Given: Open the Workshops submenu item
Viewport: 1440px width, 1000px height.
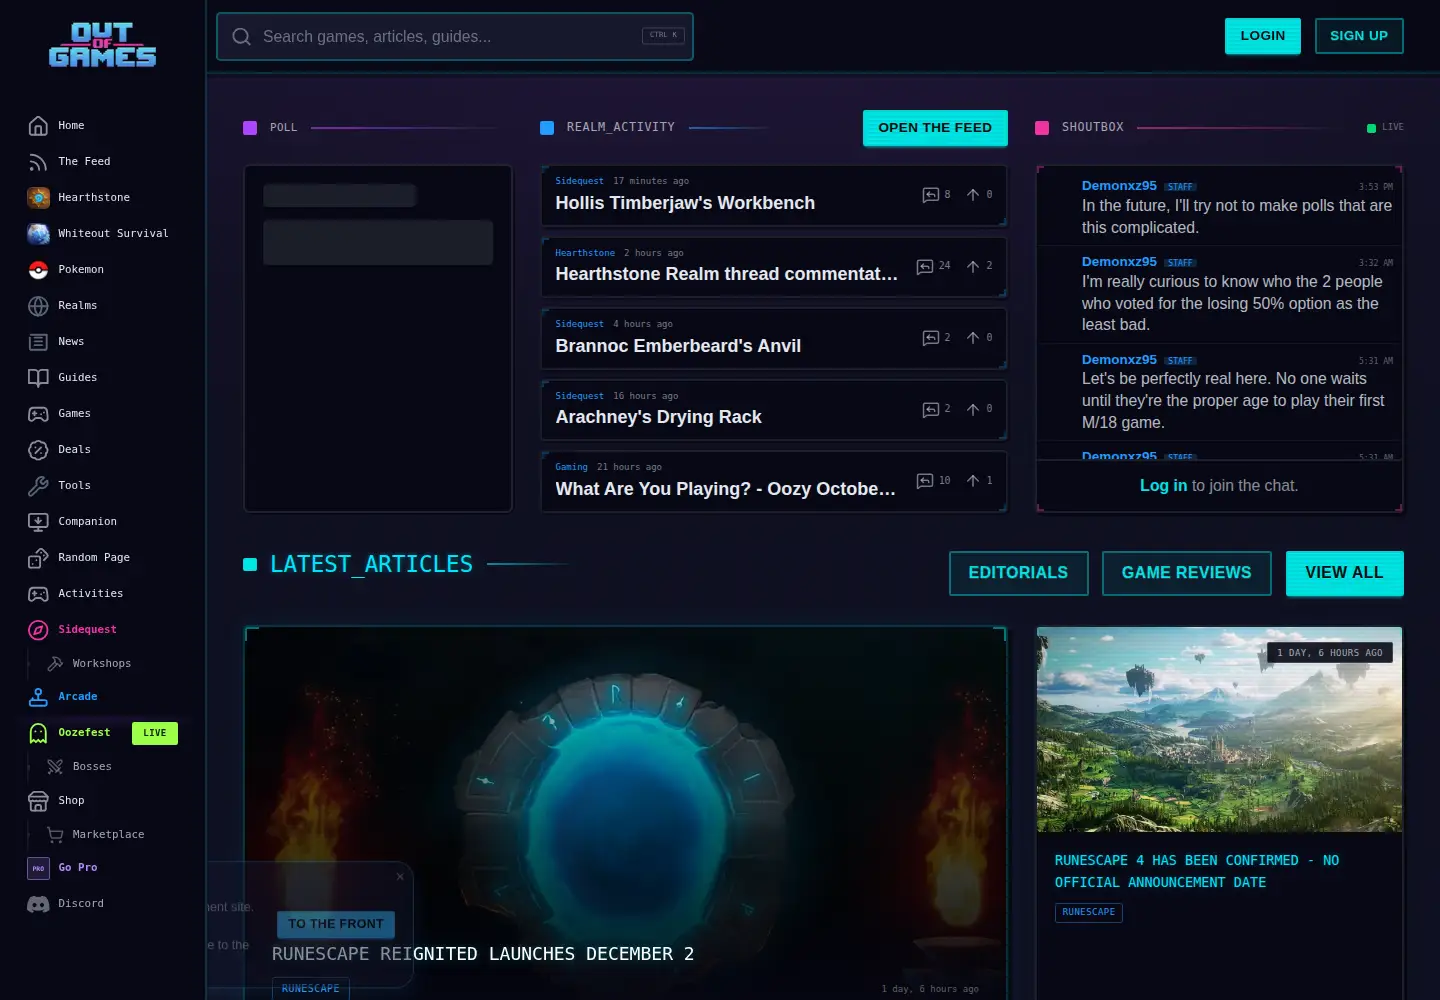Looking at the screenshot, I should [102, 664].
